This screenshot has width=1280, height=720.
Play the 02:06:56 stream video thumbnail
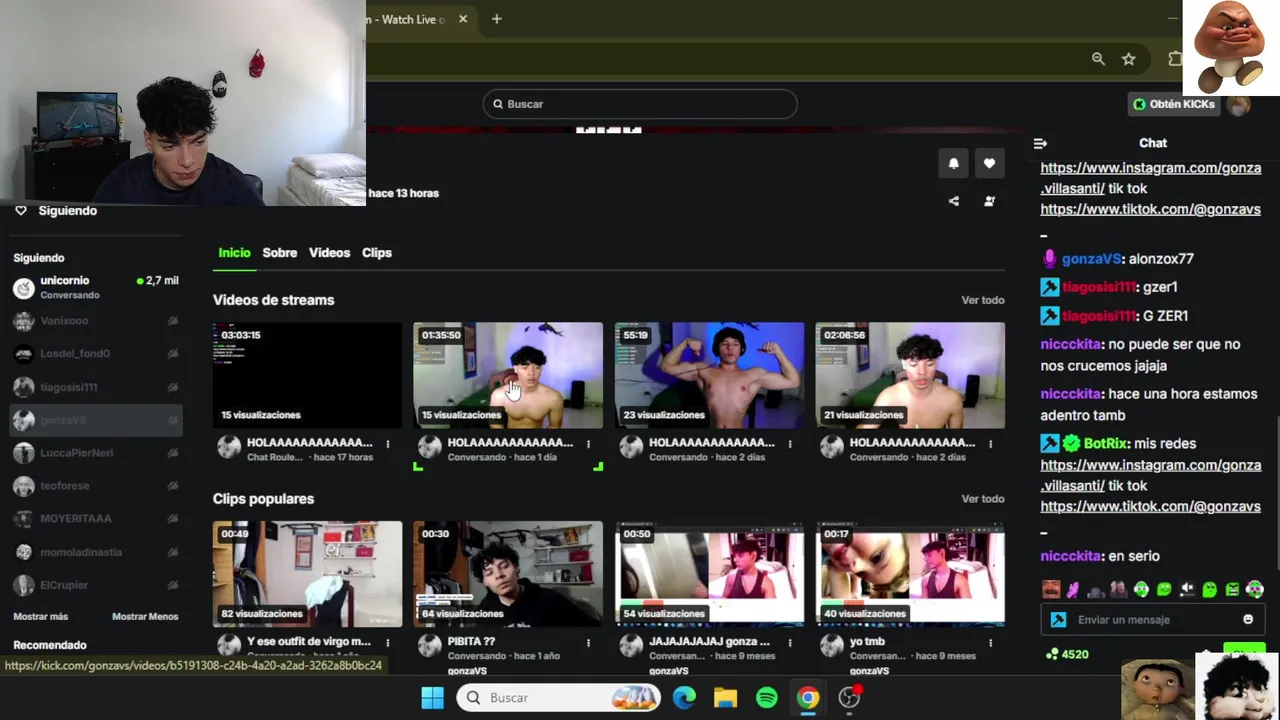(x=910, y=375)
